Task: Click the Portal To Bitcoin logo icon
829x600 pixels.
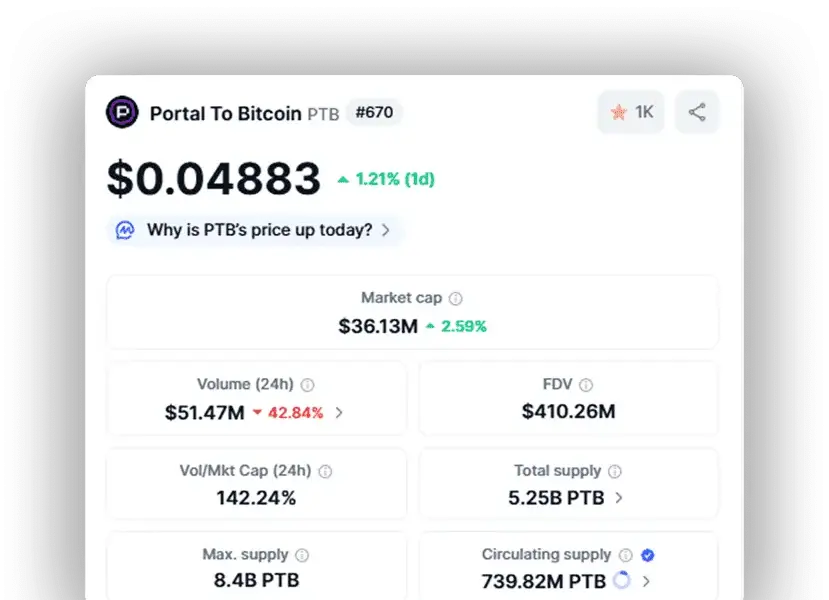Action: [x=122, y=112]
